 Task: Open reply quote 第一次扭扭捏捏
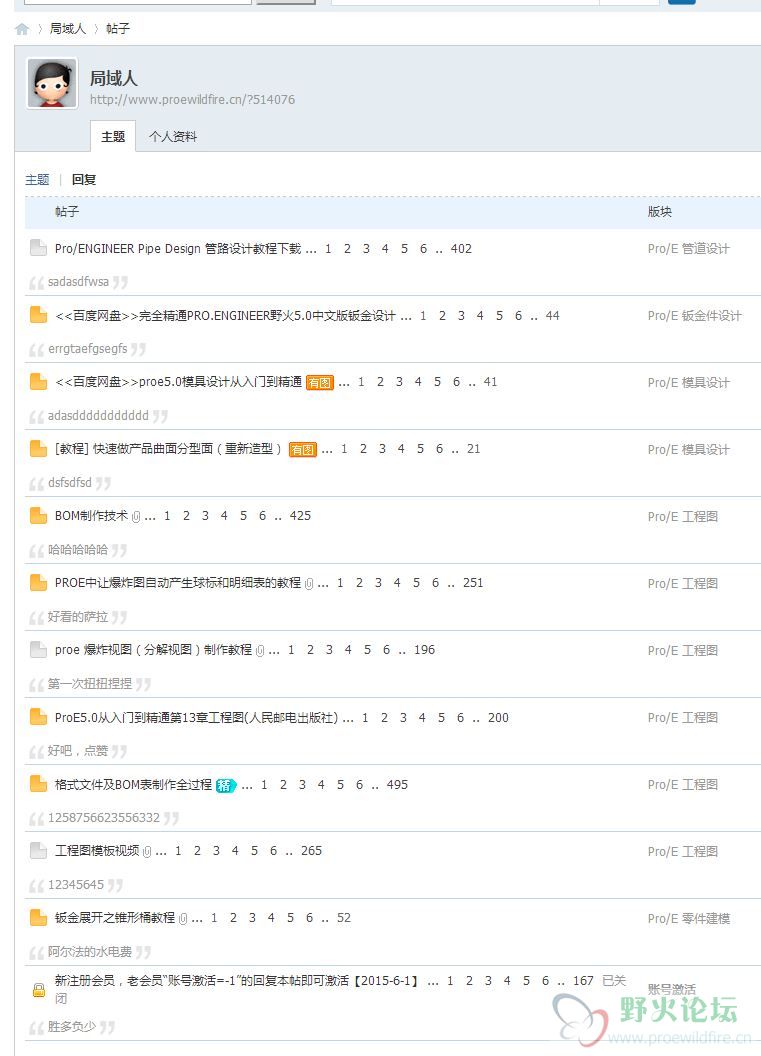coord(90,684)
